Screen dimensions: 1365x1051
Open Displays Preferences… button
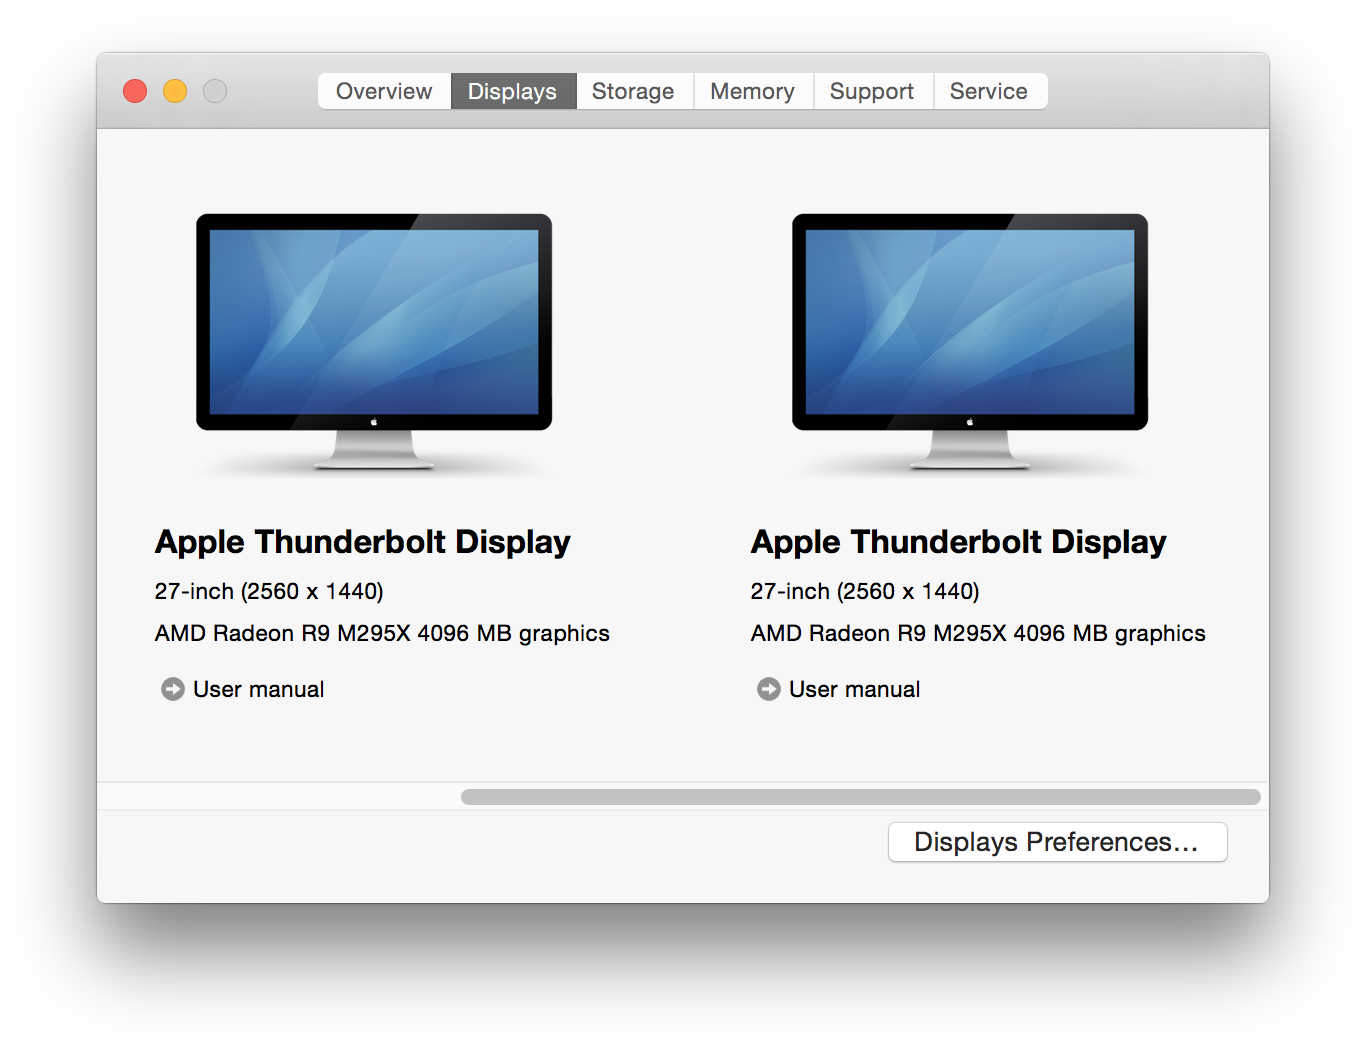[1057, 842]
